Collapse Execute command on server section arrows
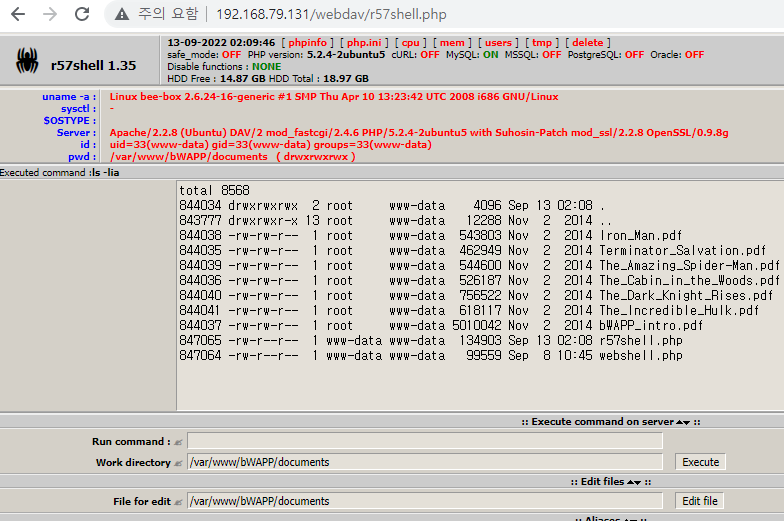 click(x=683, y=422)
